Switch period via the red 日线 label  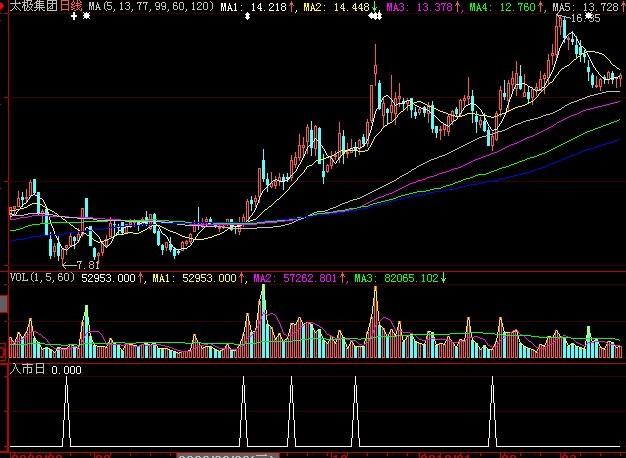click(x=71, y=7)
